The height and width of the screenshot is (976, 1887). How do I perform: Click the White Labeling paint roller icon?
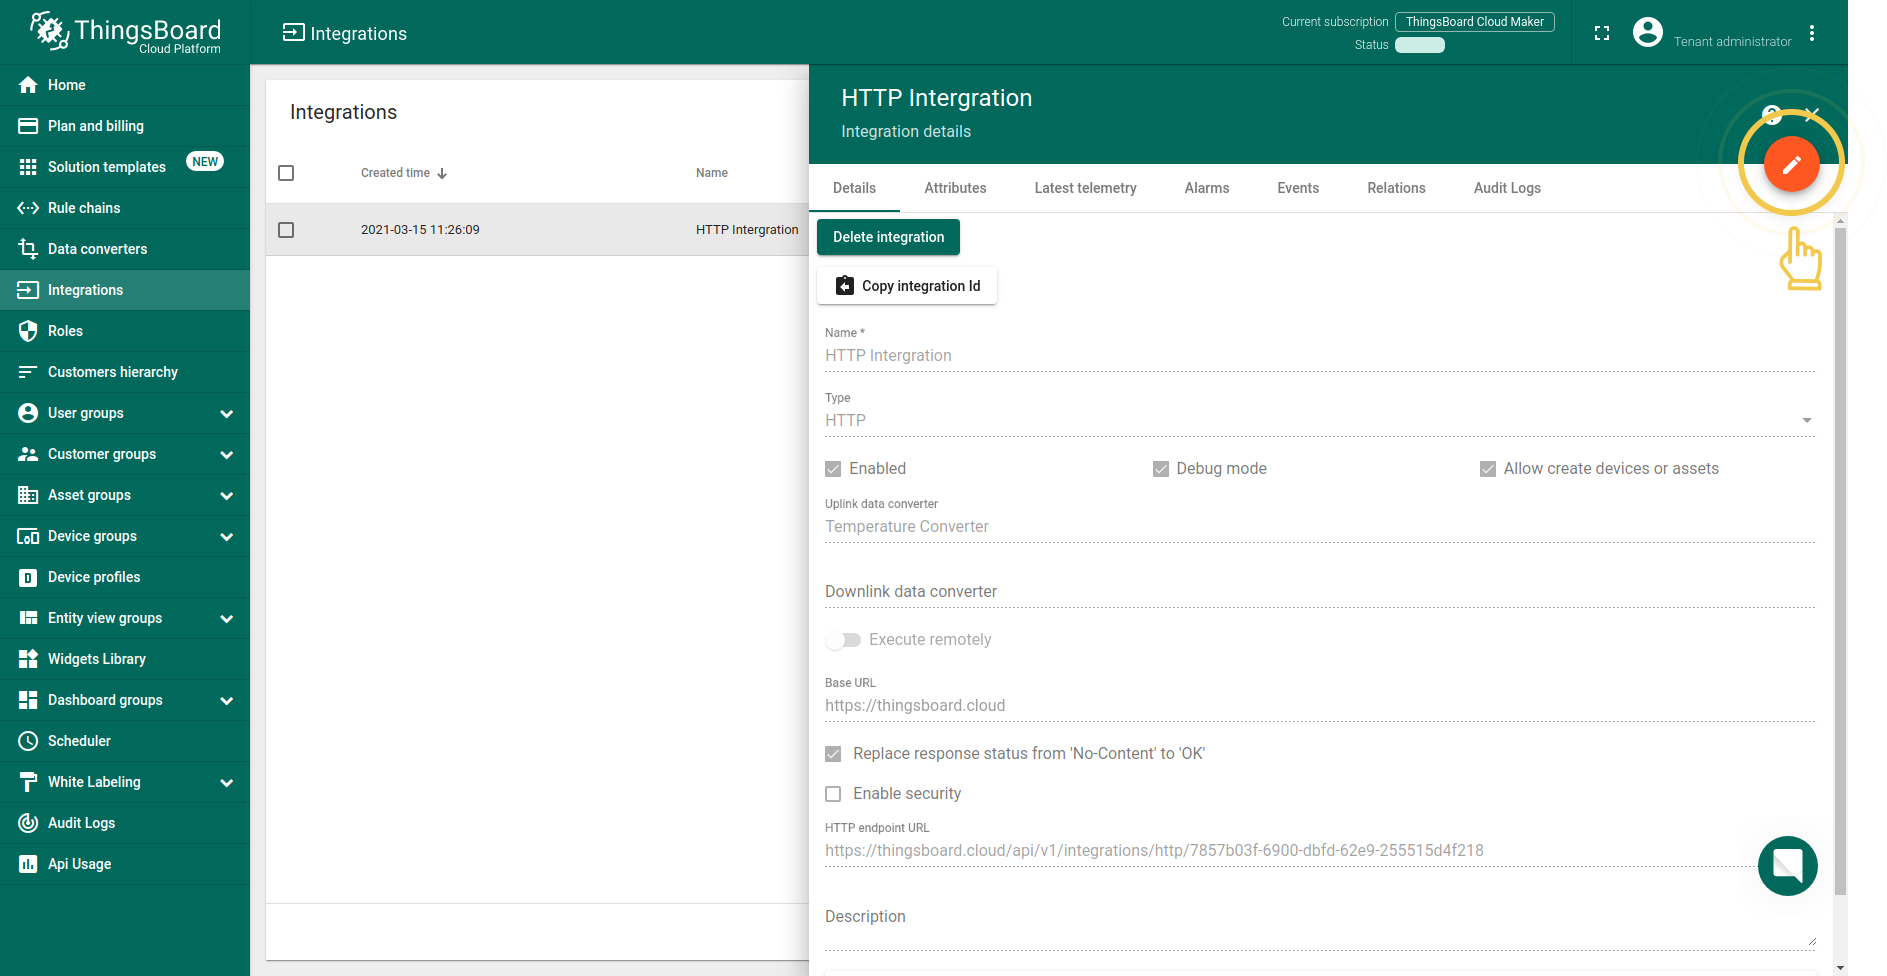pos(28,782)
